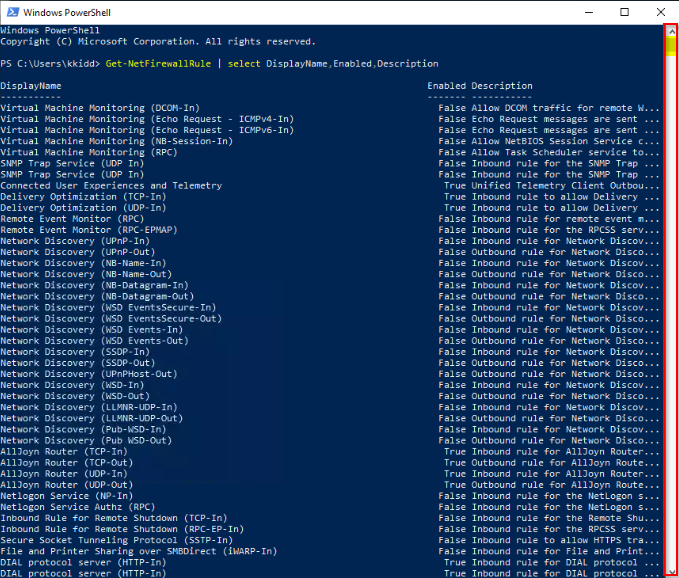This screenshot has height=578, width=679.
Task: Click description 'Allow DCOM traffic for remote W...'
Action: [565, 108]
